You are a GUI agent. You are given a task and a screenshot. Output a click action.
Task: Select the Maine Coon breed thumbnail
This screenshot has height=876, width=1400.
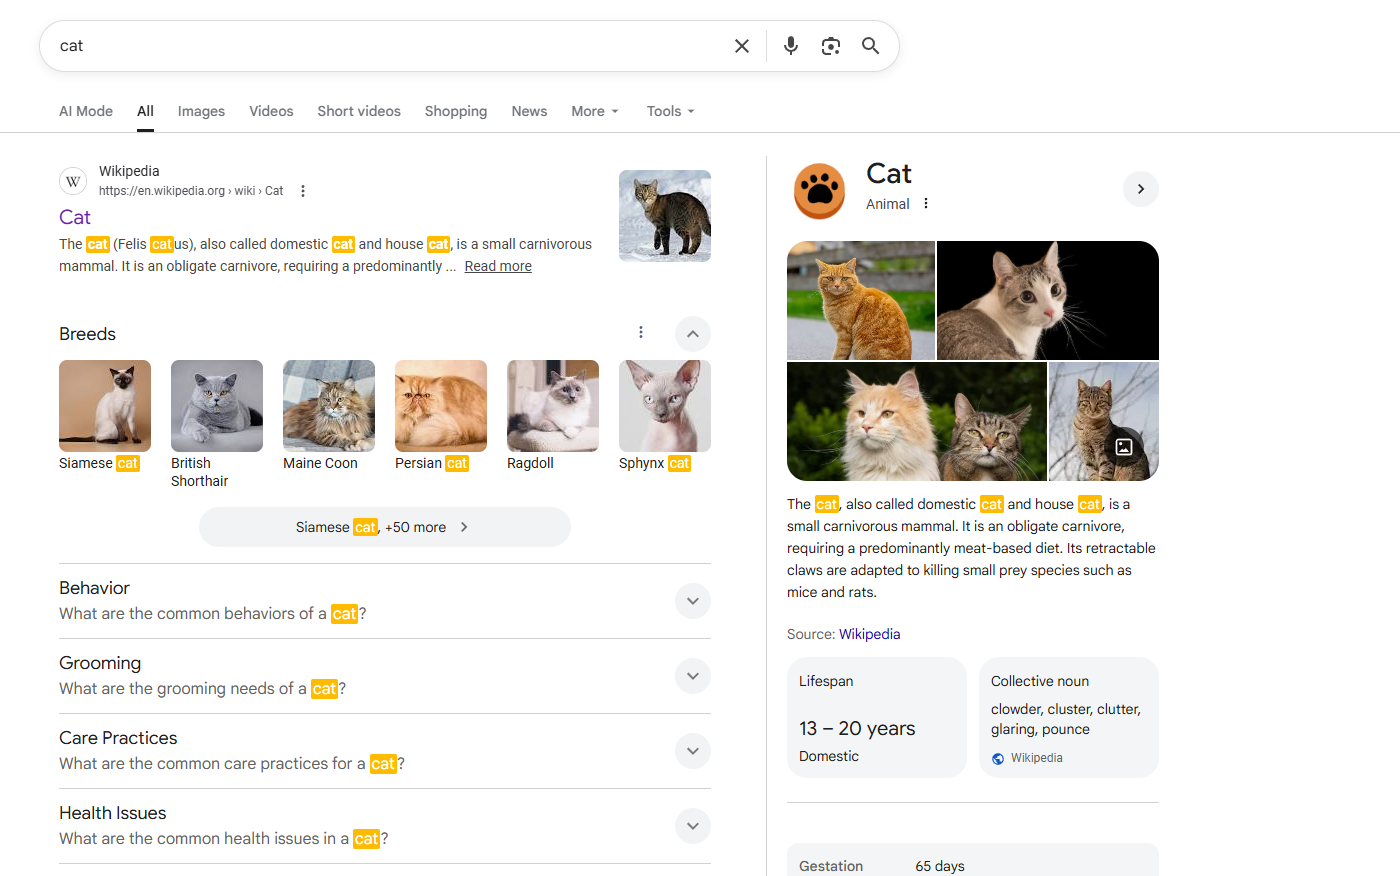click(x=328, y=405)
